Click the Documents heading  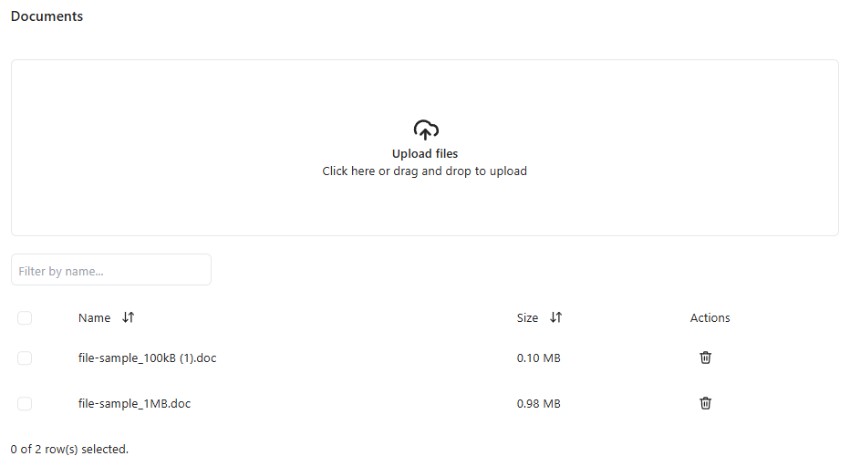click(x=47, y=16)
